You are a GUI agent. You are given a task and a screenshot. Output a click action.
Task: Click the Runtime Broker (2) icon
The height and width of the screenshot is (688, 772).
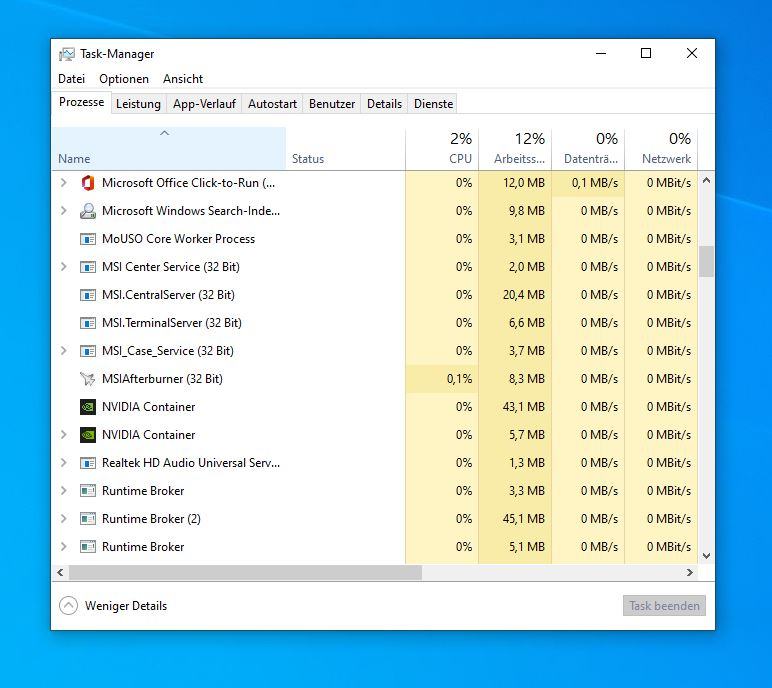[x=88, y=519]
